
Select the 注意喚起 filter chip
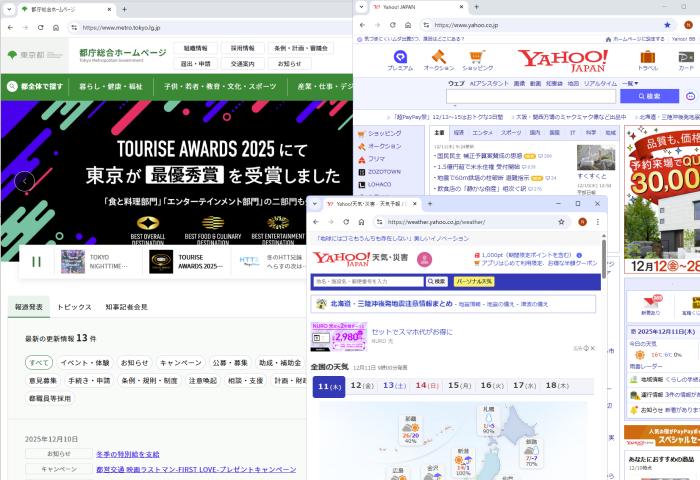point(203,380)
